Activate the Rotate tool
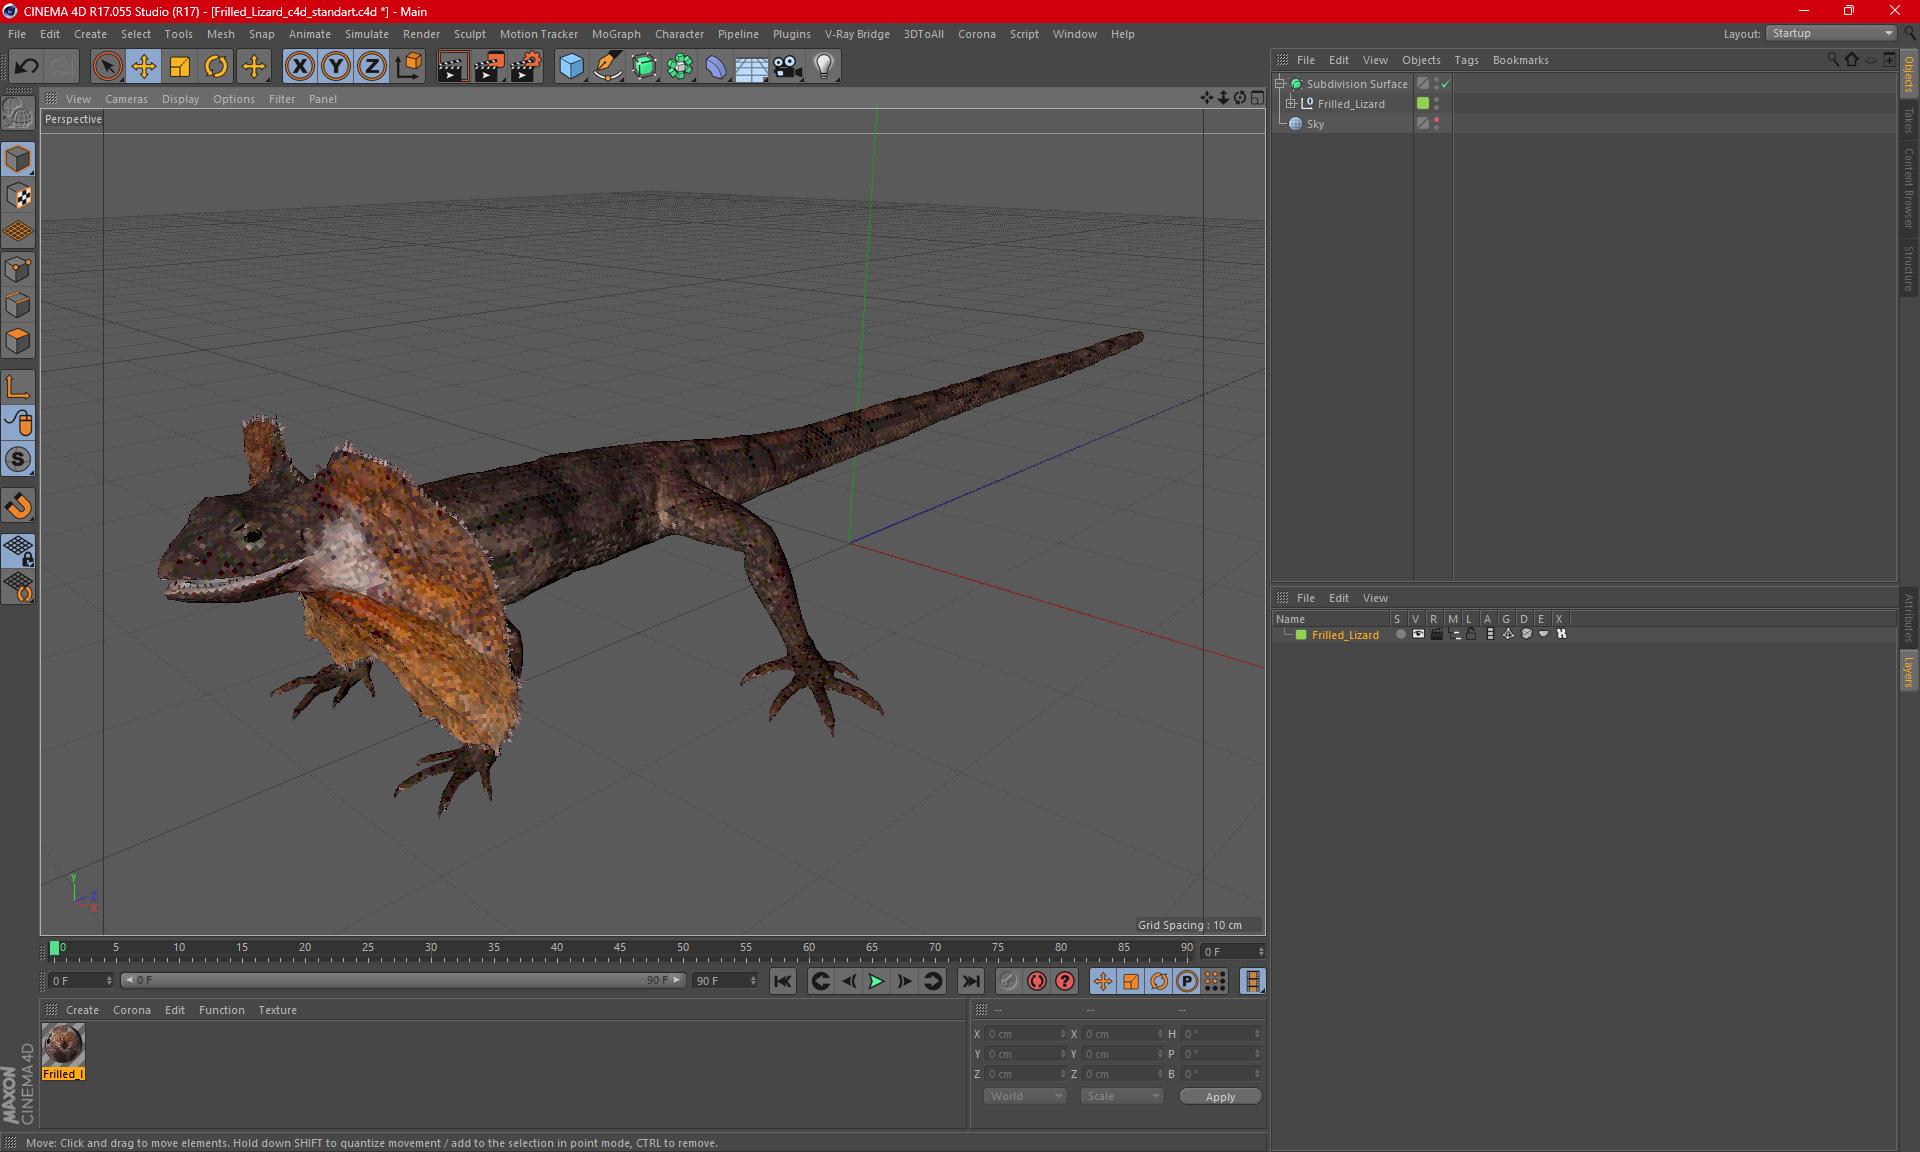 [216, 67]
